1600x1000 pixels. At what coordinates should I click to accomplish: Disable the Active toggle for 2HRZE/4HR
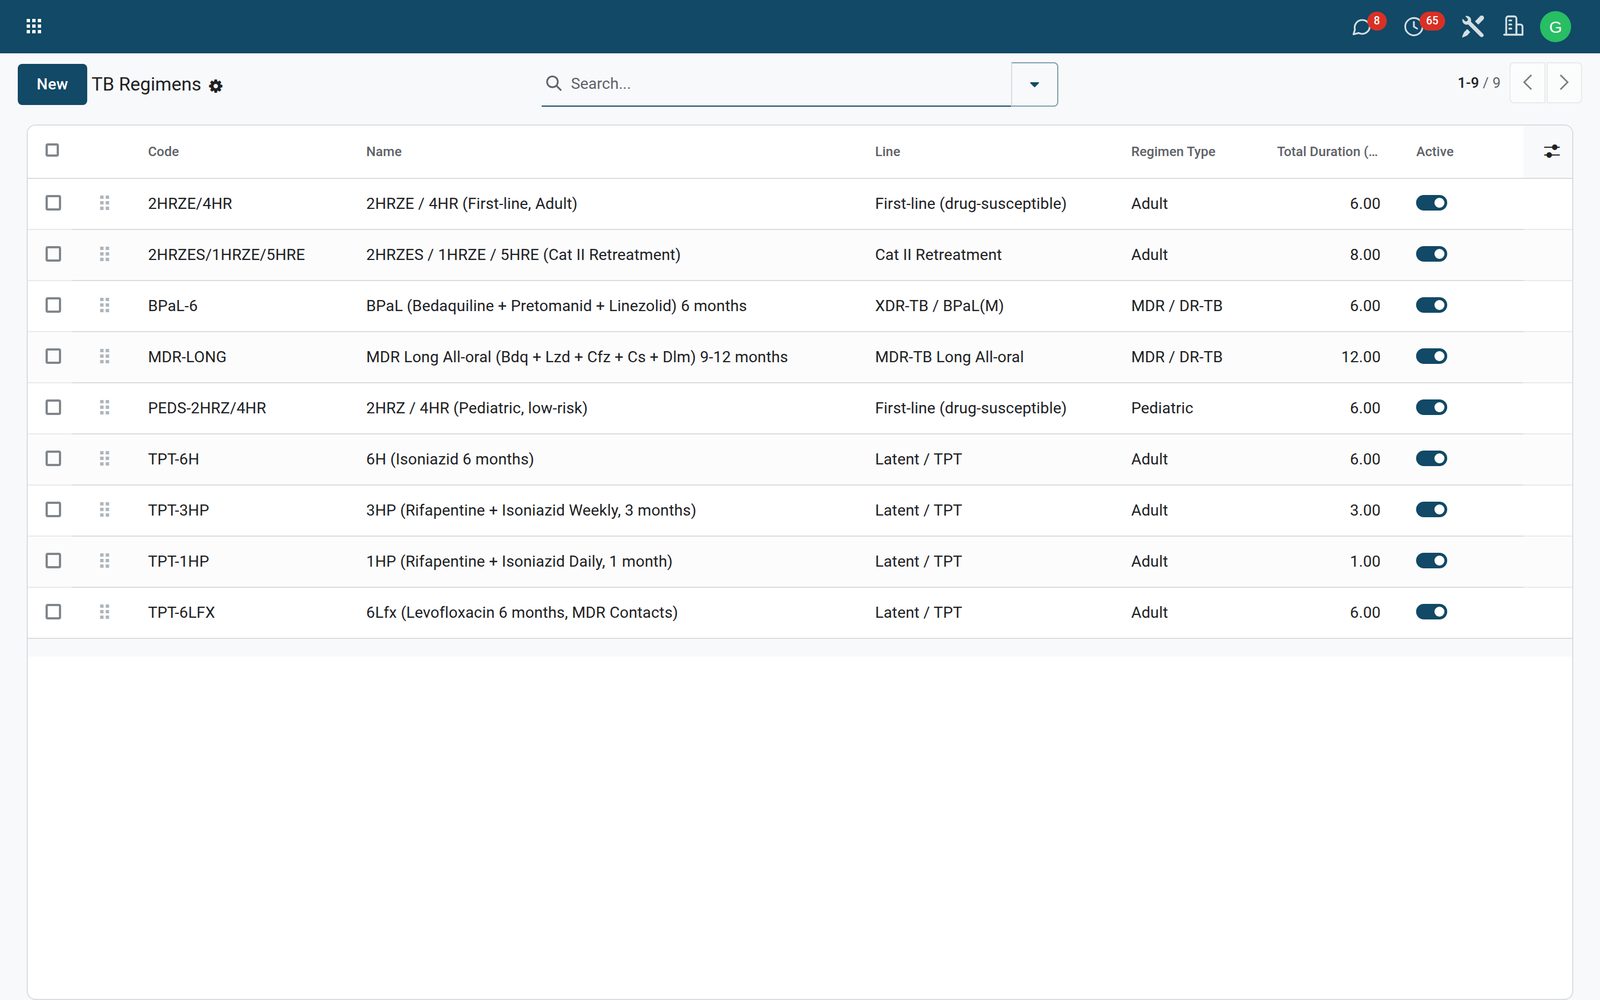1431,203
